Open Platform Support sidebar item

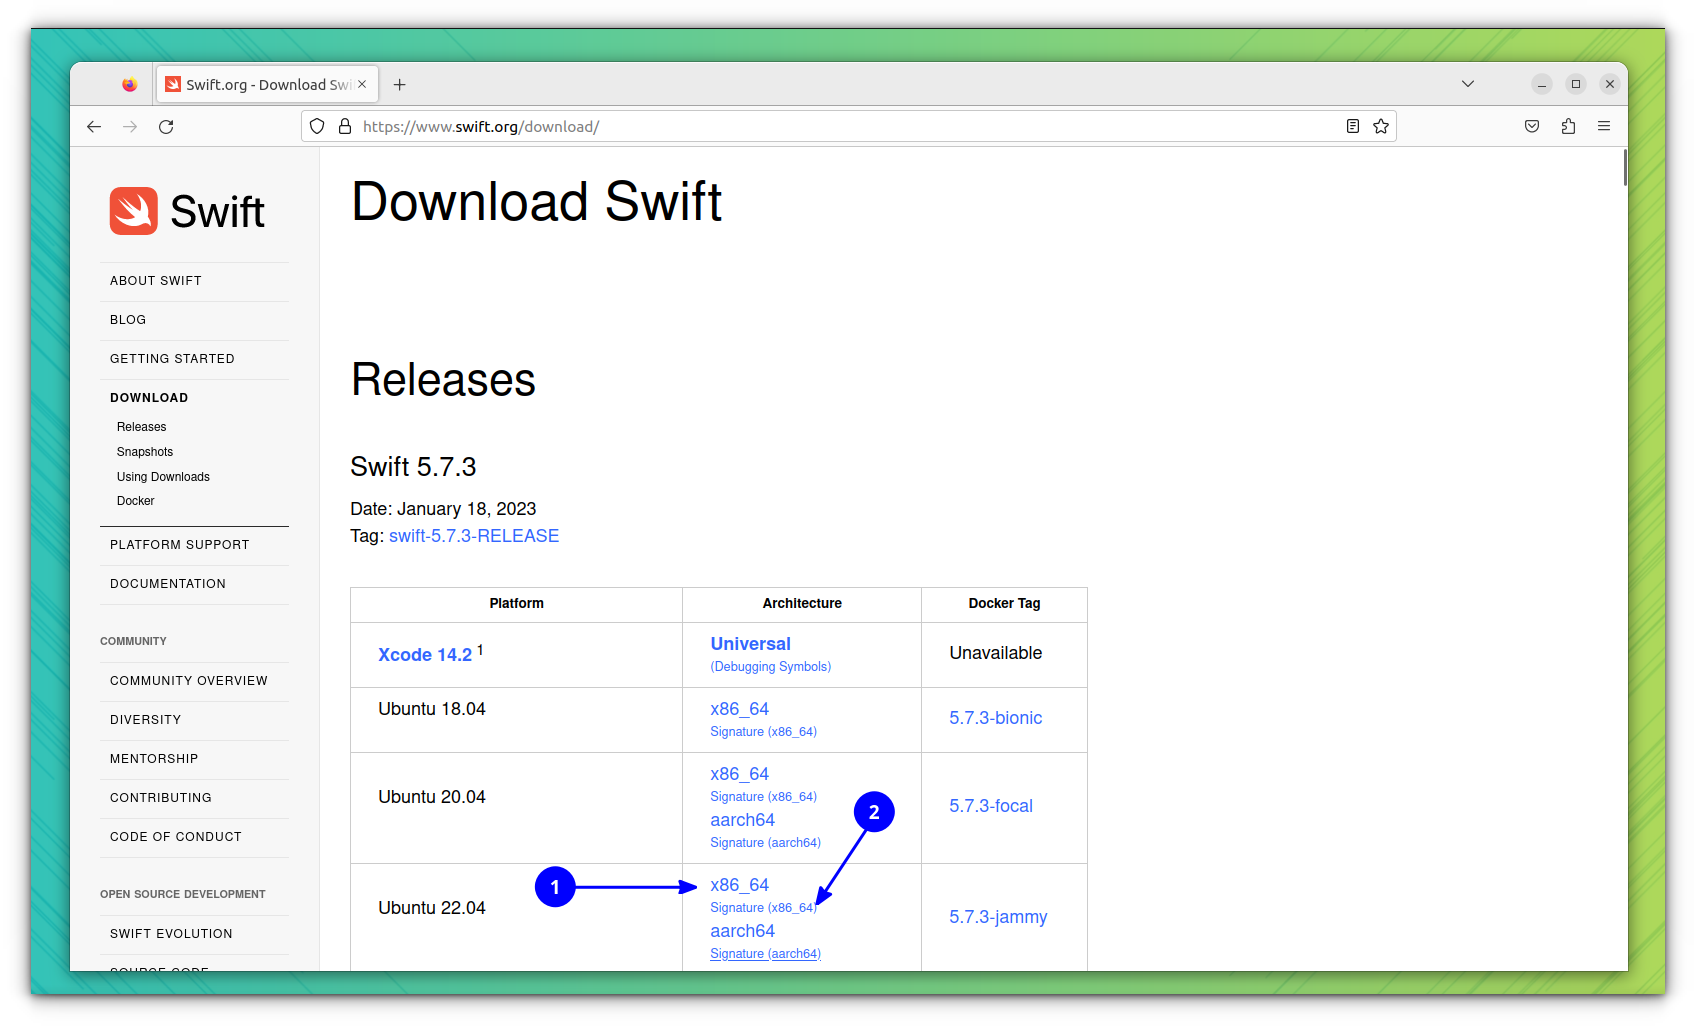(180, 545)
